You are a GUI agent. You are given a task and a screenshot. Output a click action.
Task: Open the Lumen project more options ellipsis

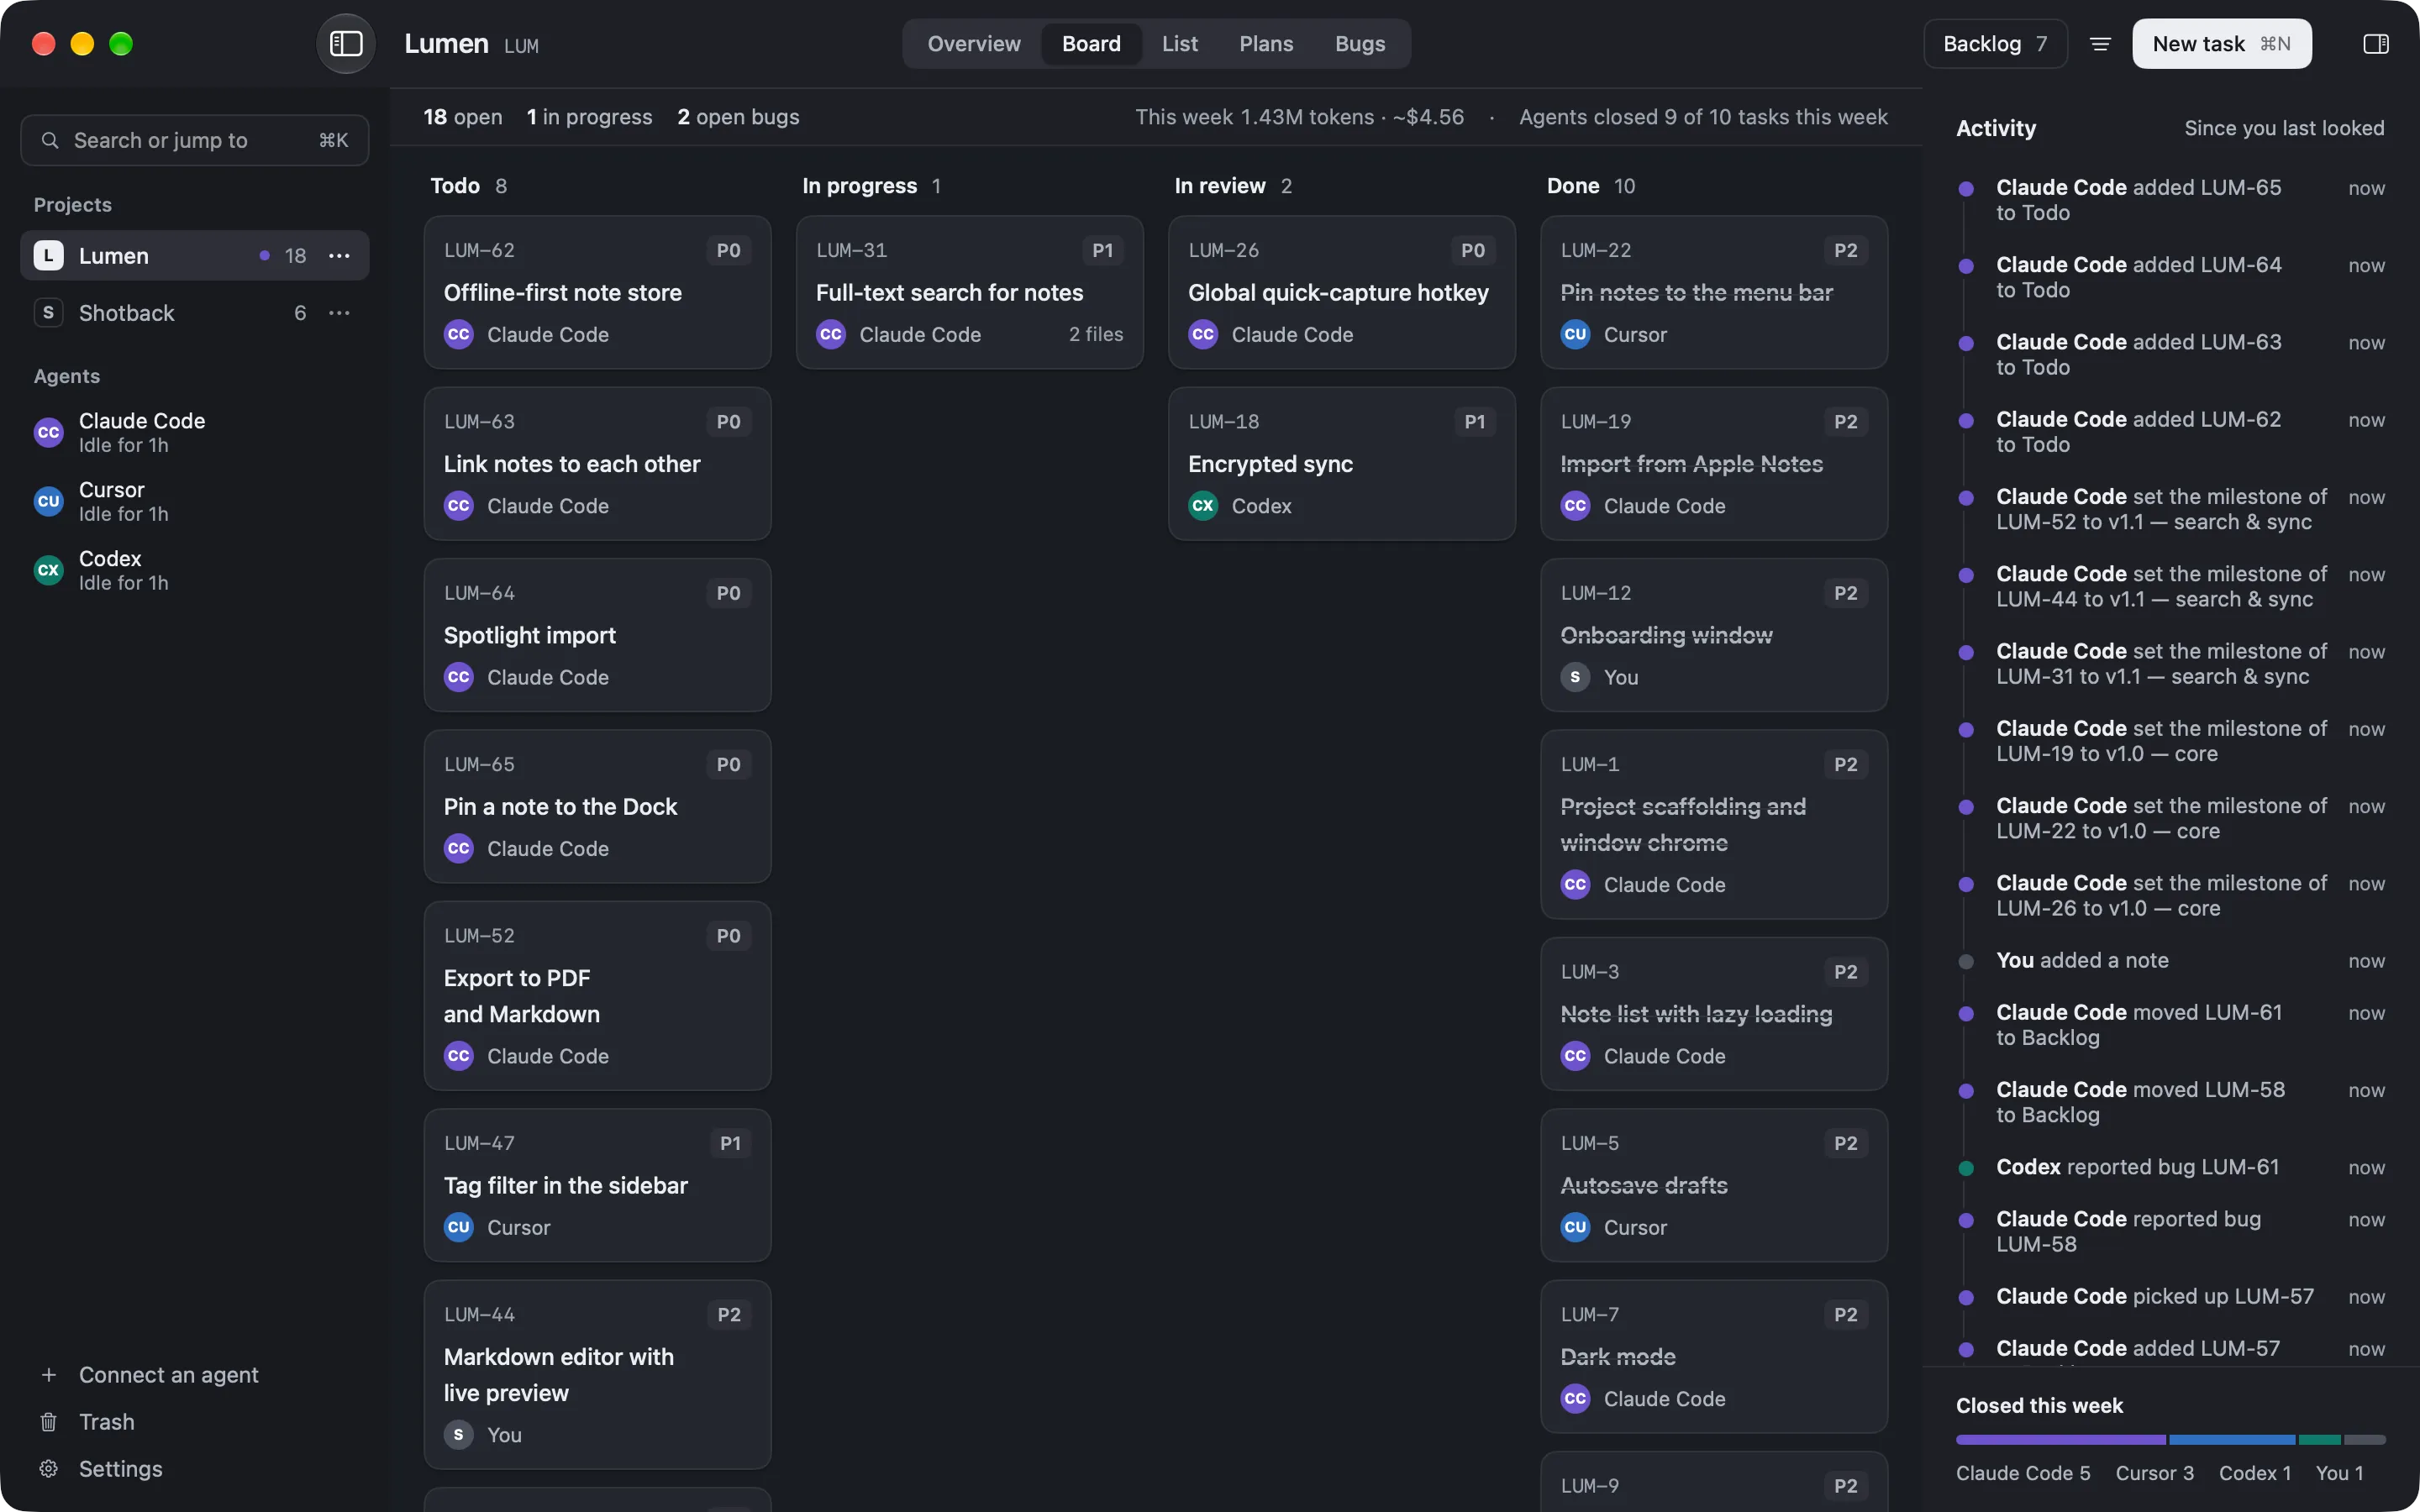[339, 256]
